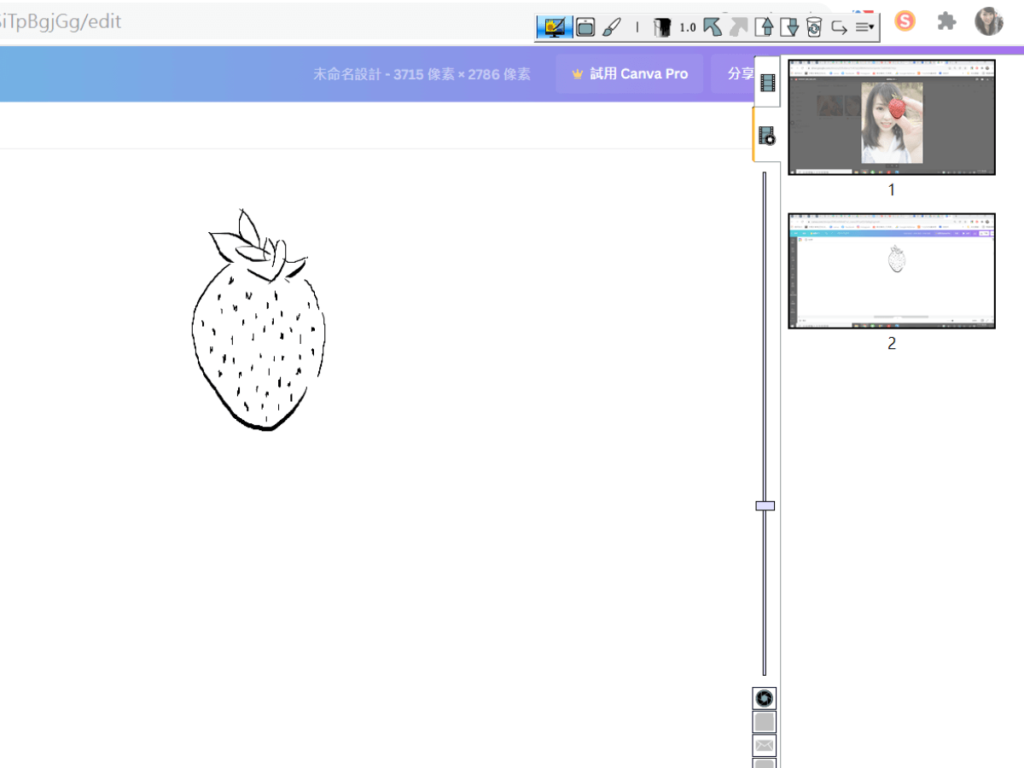Image resolution: width=1024 pixels, height=768 pixels.
Task: Open the black-white gradient color tool
Action: coord(662,27)
